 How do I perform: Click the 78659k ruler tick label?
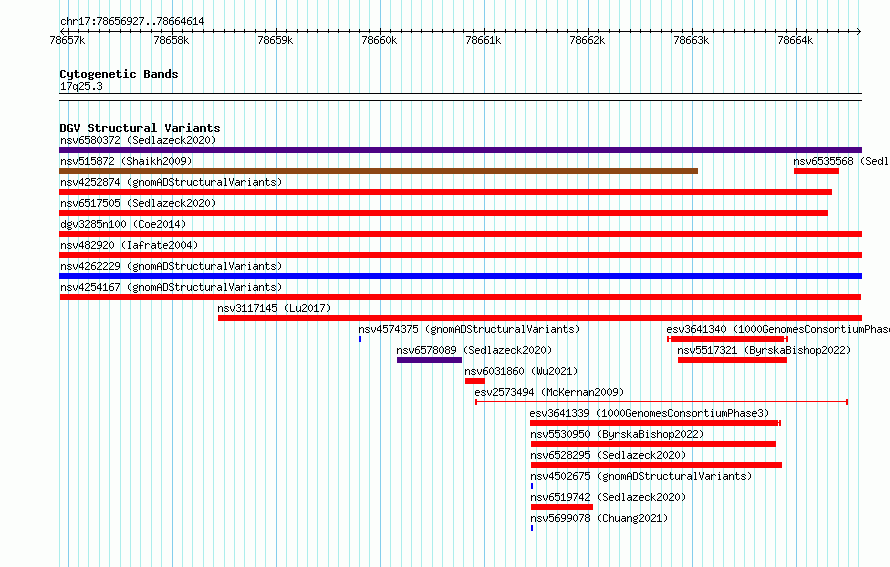pyautogui.click(x=275, y=40)
